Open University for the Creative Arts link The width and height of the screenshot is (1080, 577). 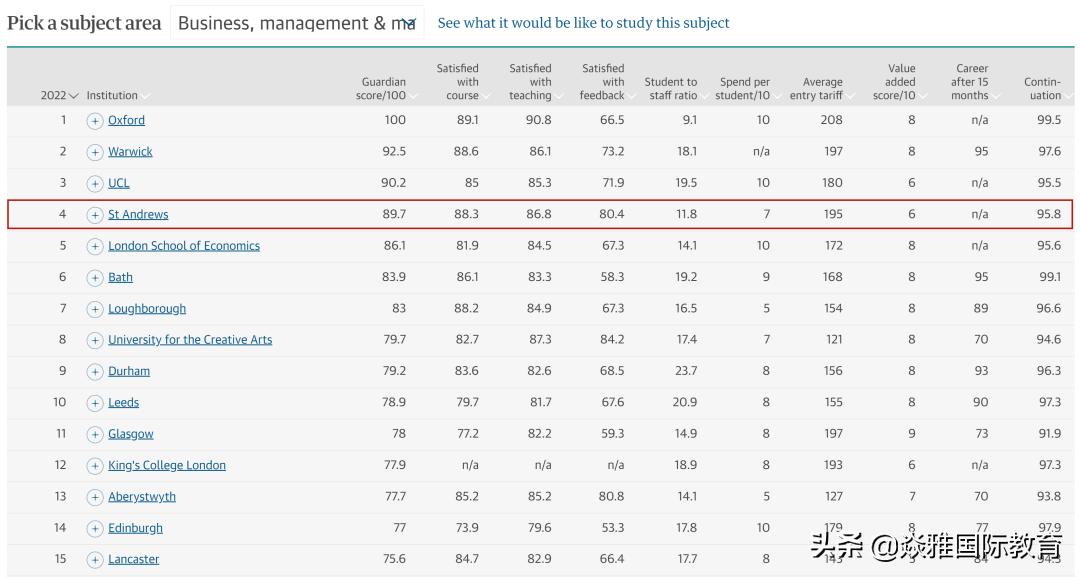190,339
